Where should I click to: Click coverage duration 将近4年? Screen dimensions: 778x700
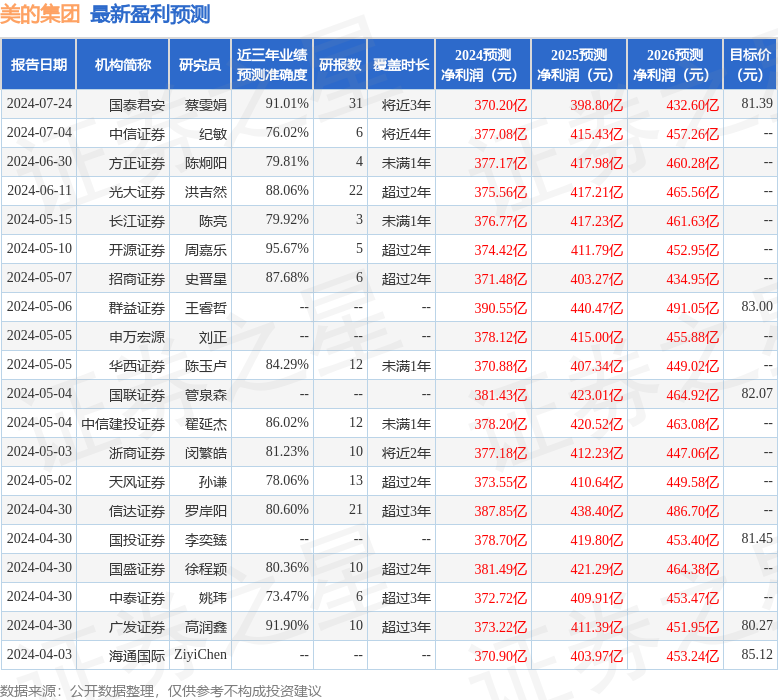click(406, 134)
